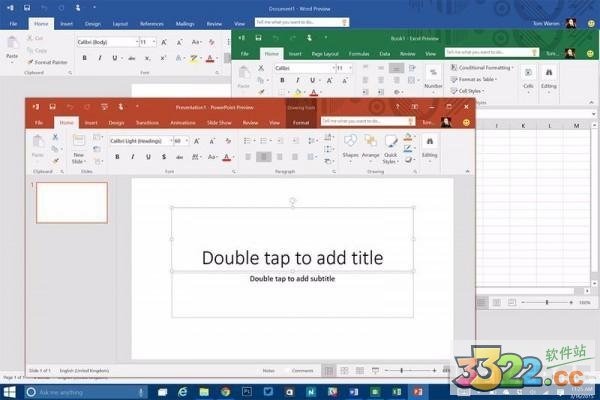Image resolution: width=600 pixels, height=400 pixels.
Task: Click Bold in PowerPoint ribbon
Action: tap(117, 157)
